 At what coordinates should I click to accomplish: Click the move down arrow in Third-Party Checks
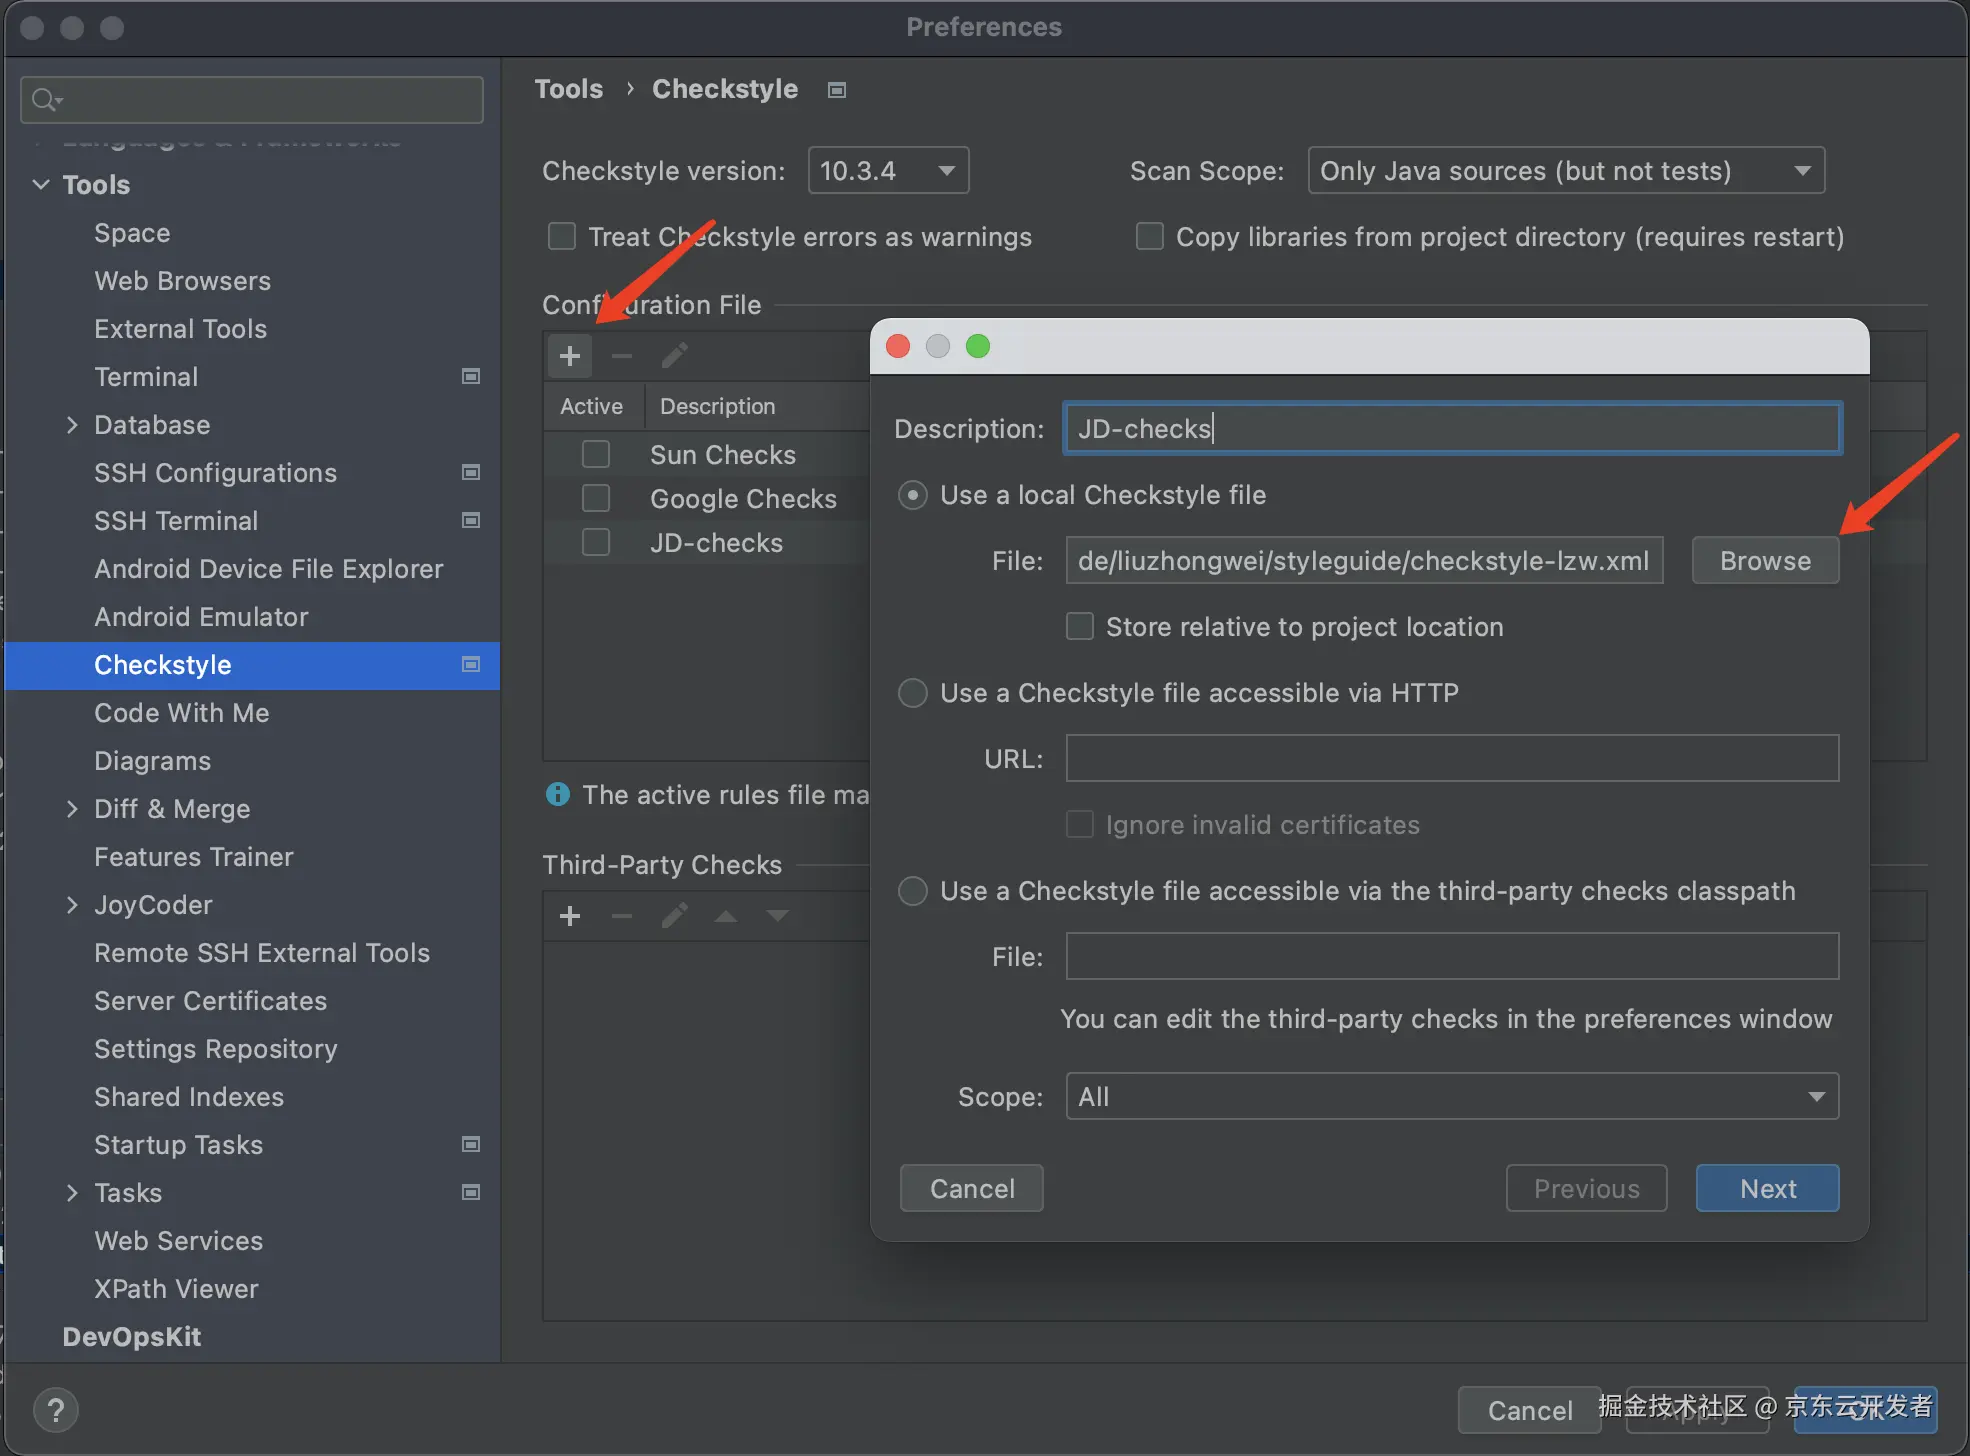click(x=778, y=916)
